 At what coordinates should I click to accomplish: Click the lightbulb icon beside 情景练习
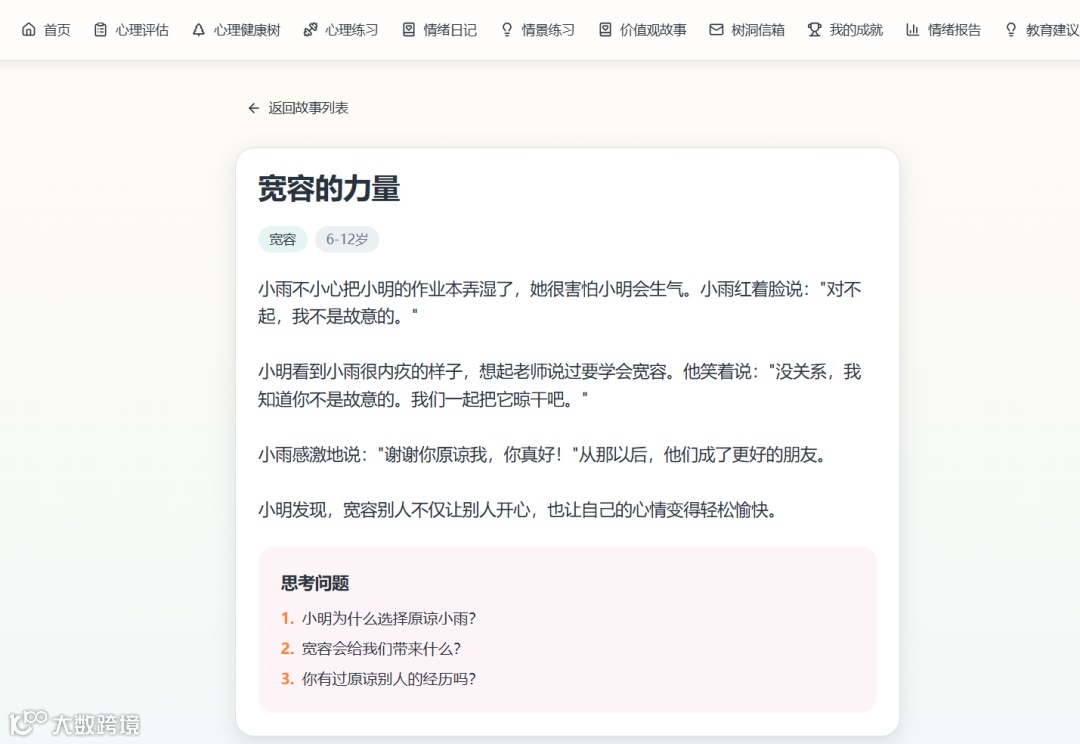coord(507,30)
